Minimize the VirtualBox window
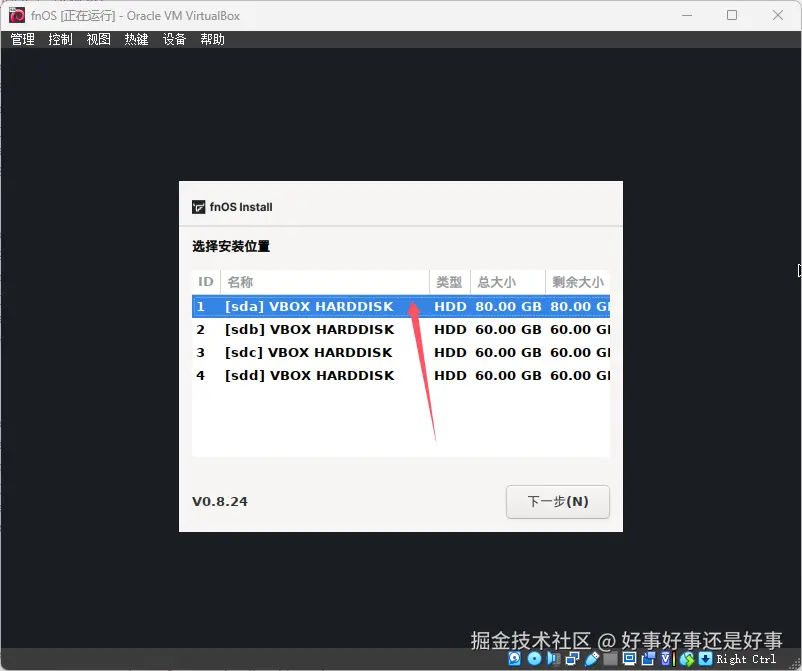The width and height of the screenshot is (802, 671). [x=687, y=15]
